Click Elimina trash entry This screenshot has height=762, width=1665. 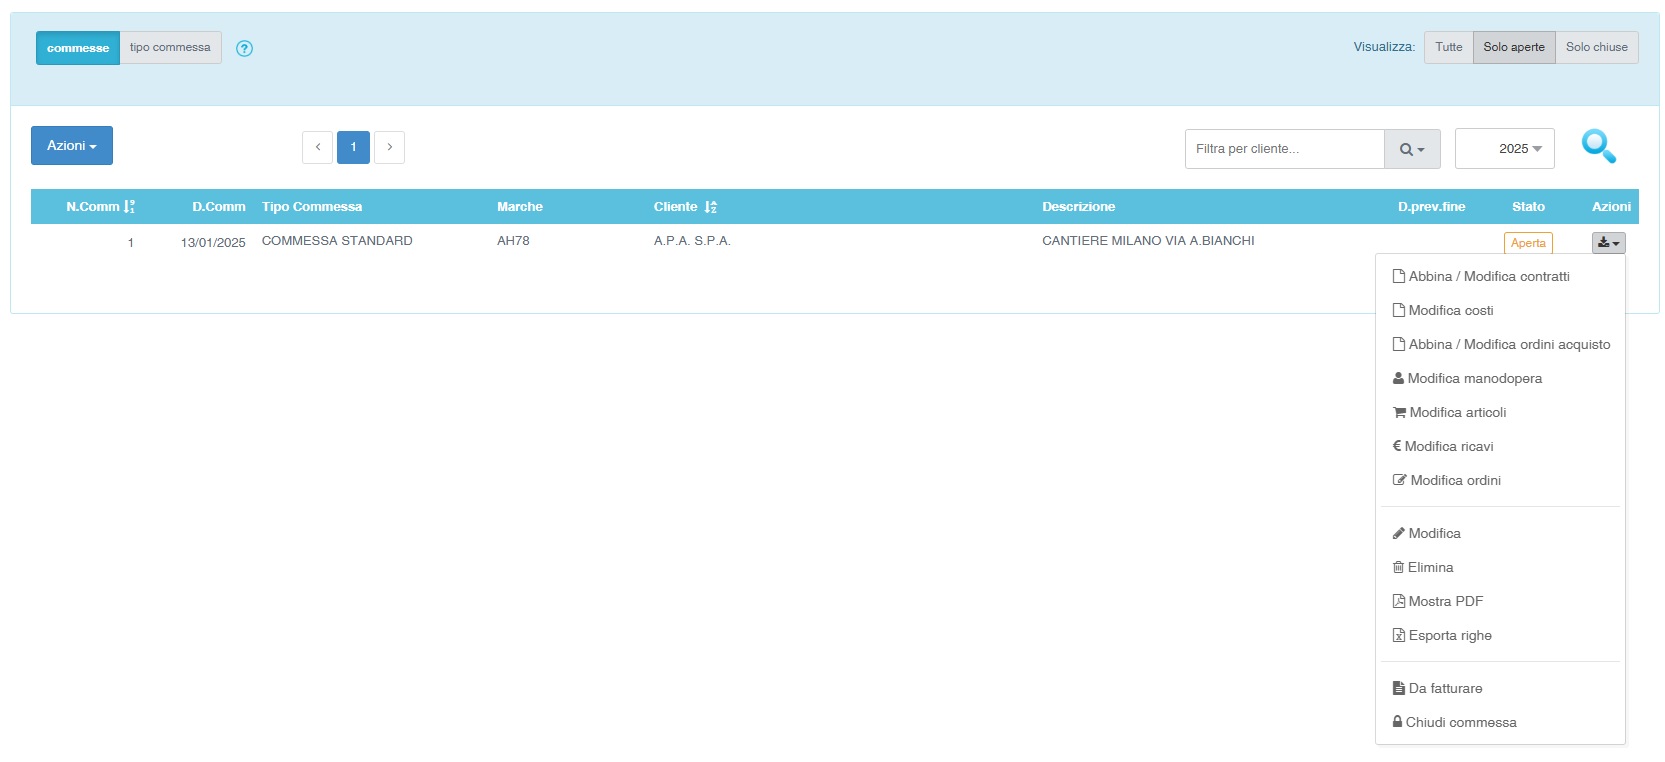click(1430, 567)
